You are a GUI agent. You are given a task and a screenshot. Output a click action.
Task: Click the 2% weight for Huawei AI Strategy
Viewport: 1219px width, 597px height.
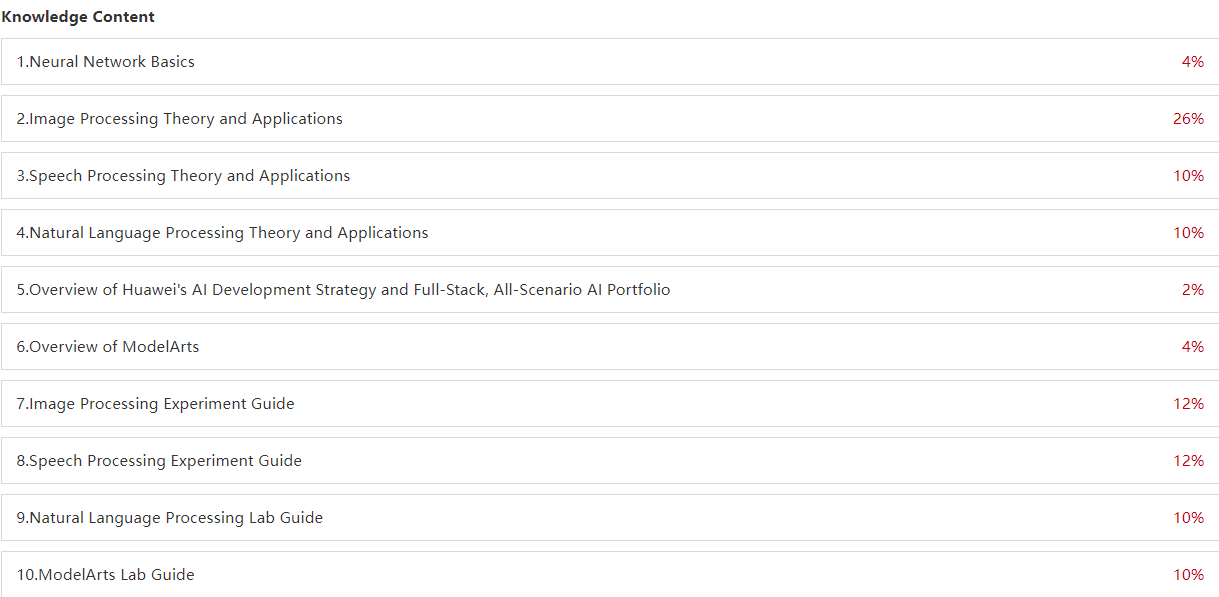click(x=1192, y=290)
